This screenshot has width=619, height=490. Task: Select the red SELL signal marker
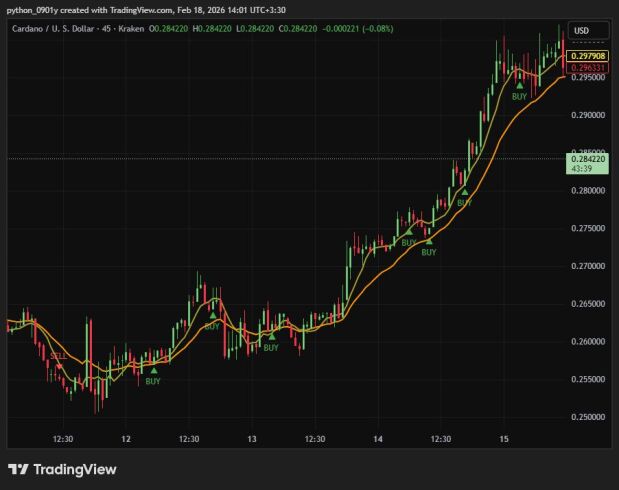[58, 360]
